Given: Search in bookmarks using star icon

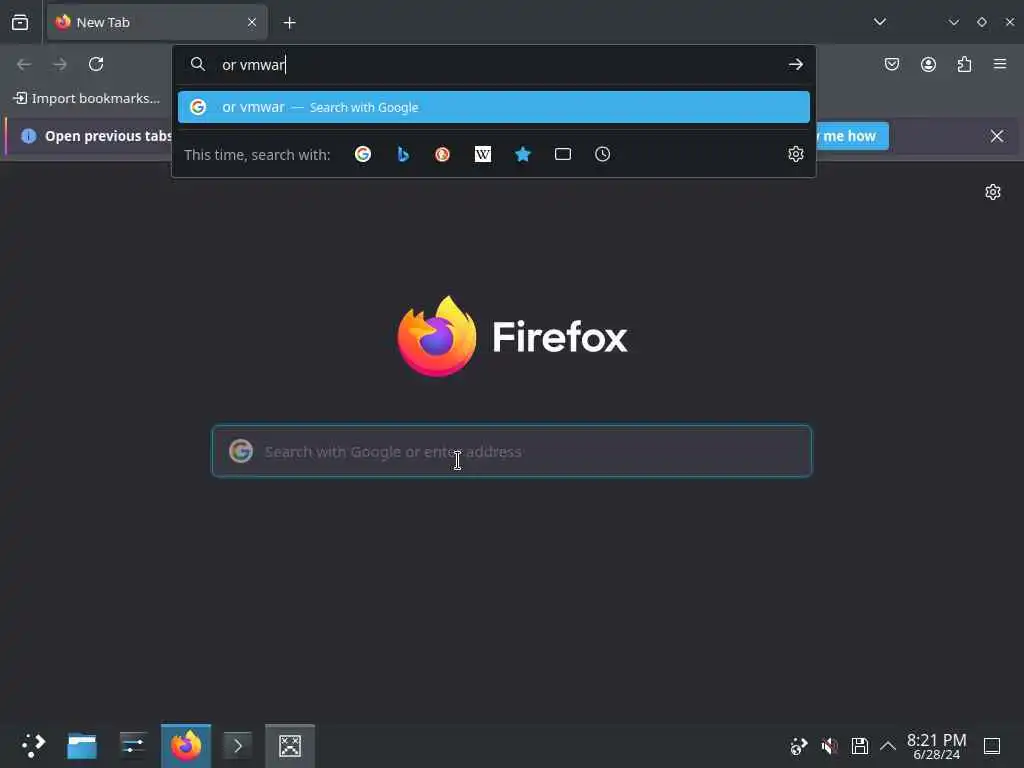Looking at the screenshot, I should [x=522, y=154].
